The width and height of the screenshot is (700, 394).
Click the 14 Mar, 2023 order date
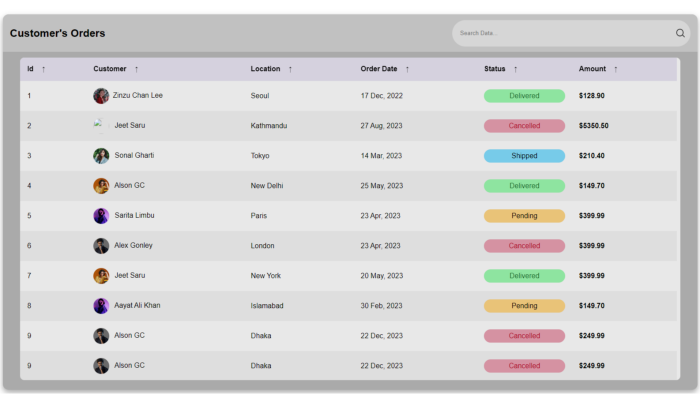coord(381,156)
